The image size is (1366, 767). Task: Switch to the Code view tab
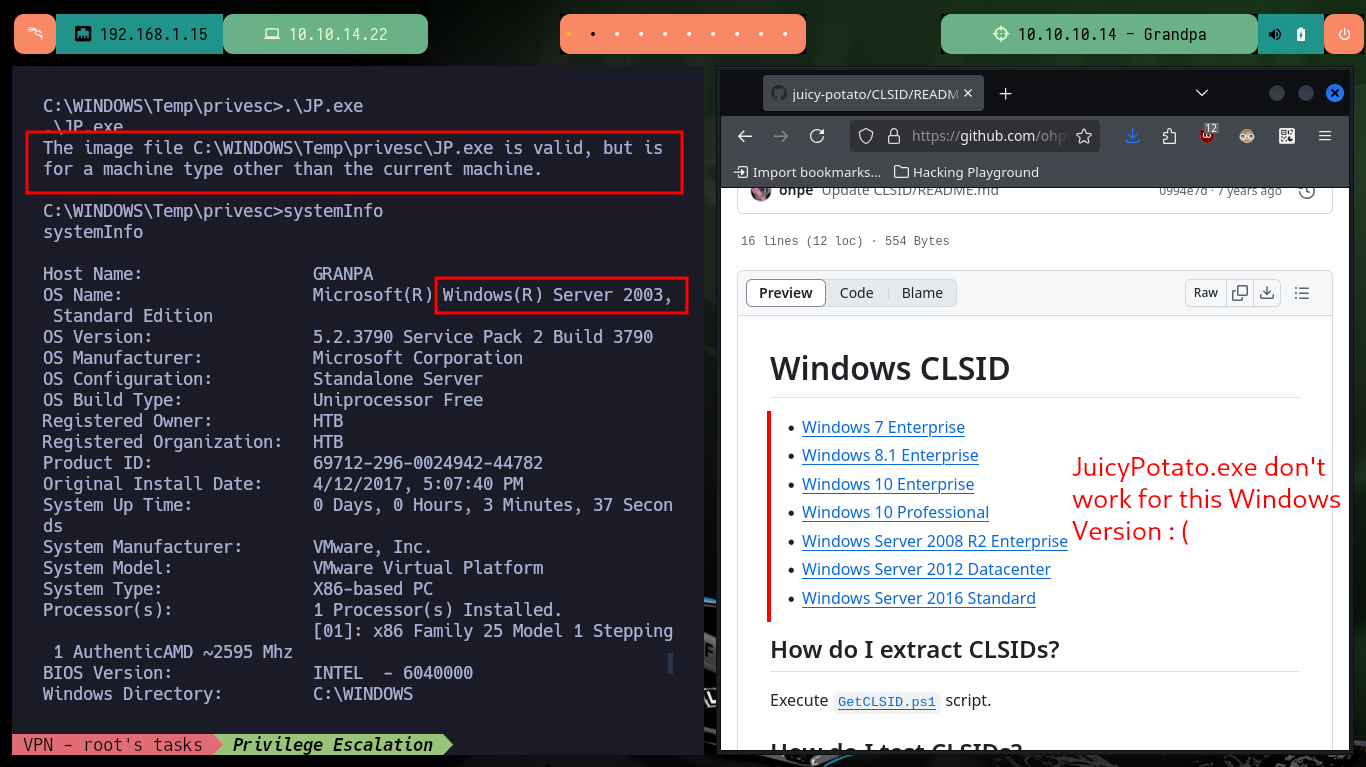(856, 293)
